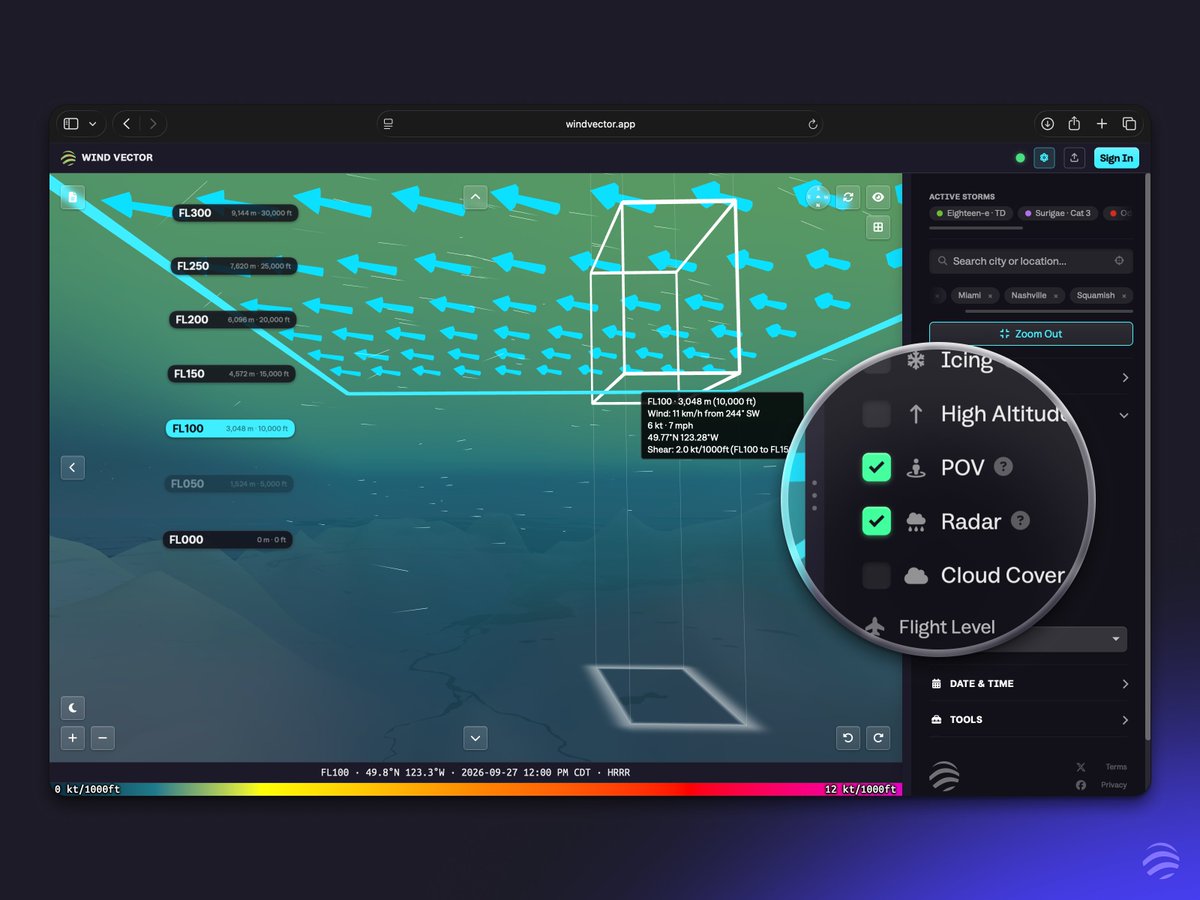
Task: Select the FL200 altitude level
Action: pos(231,320)
